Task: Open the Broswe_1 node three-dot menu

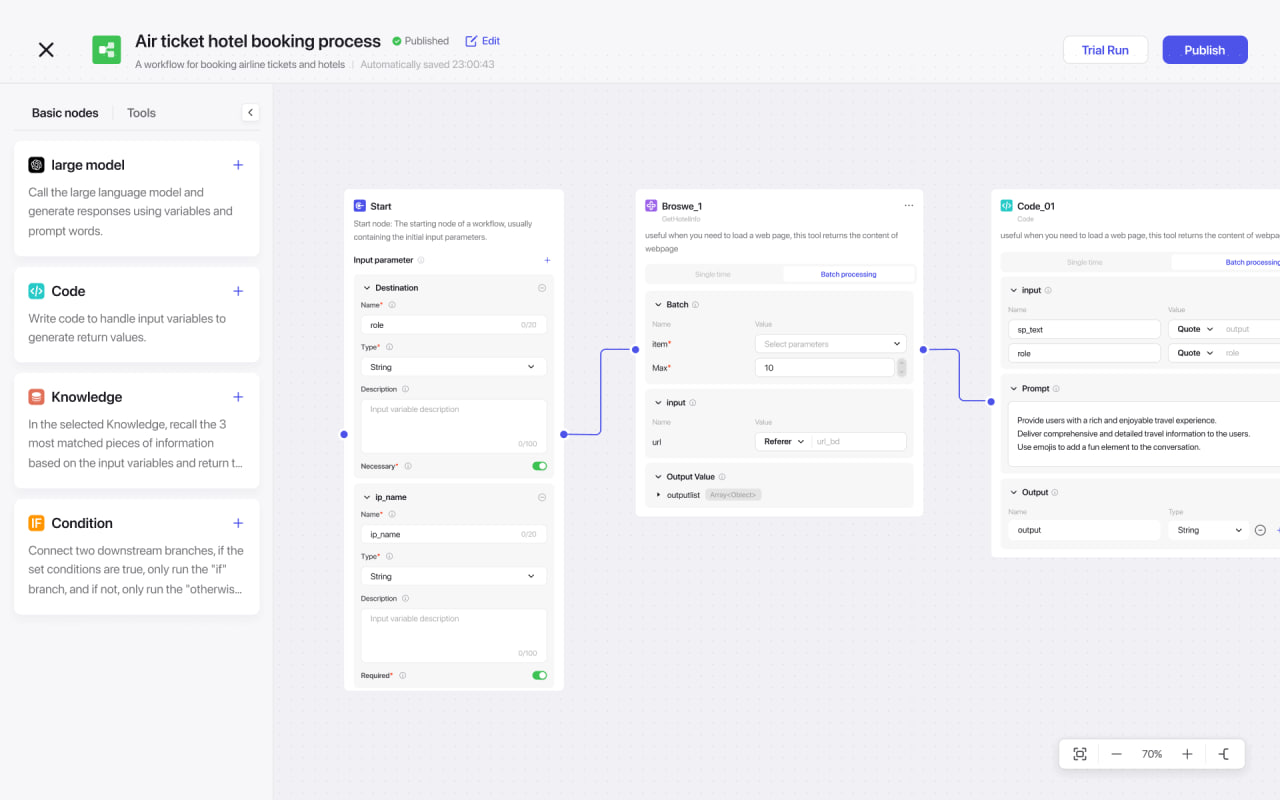Action: coord(909,205)
